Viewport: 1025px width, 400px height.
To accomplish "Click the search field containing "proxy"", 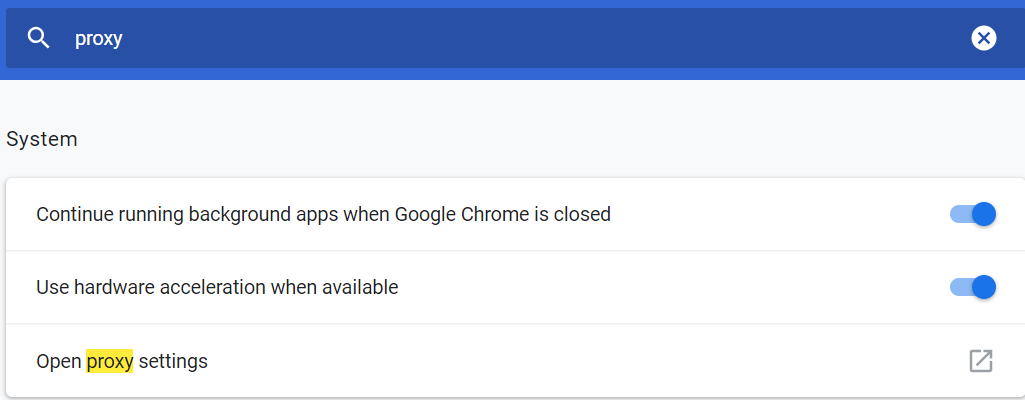I will point(400,39).
